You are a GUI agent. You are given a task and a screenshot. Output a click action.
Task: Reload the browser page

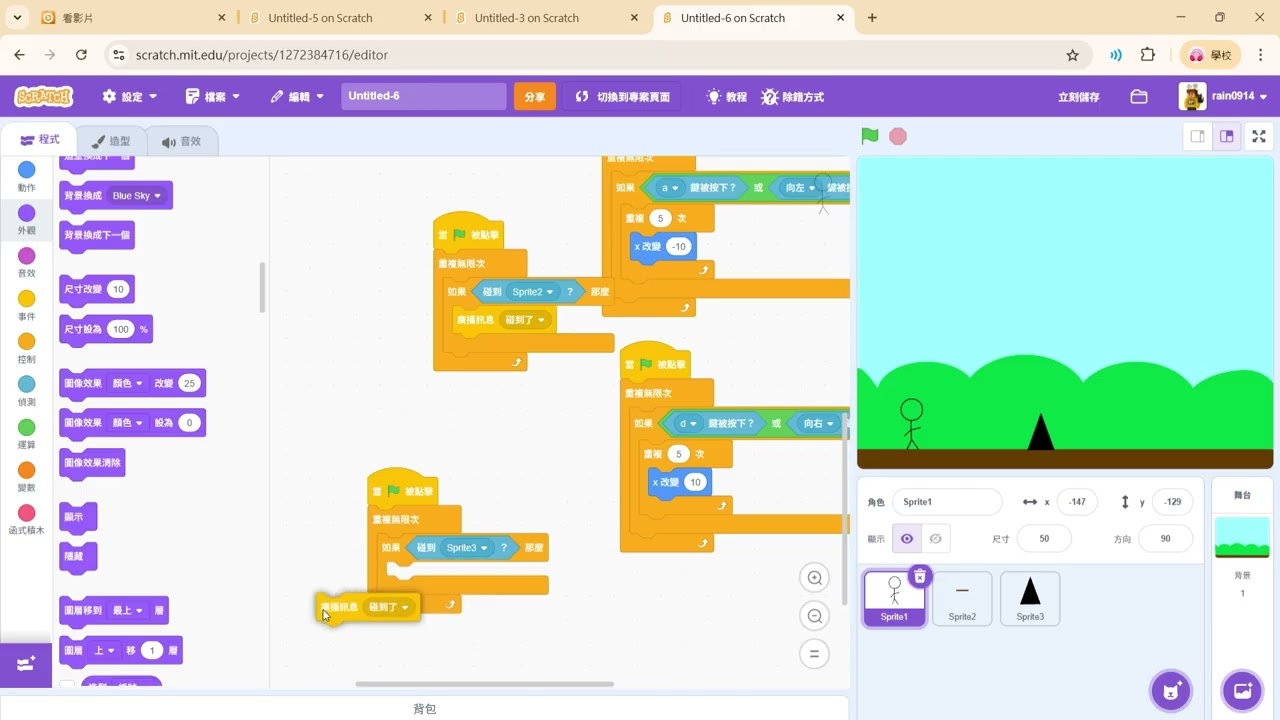click(x=81, y=55)
